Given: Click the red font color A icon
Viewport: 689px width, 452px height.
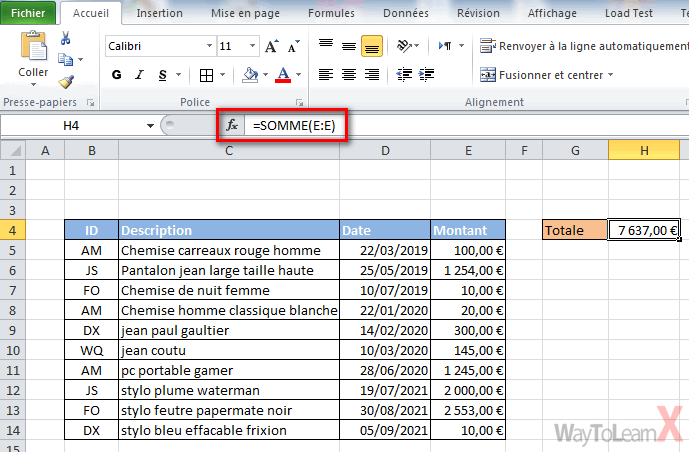Looking at the screenshot, I should pos(283,75).
